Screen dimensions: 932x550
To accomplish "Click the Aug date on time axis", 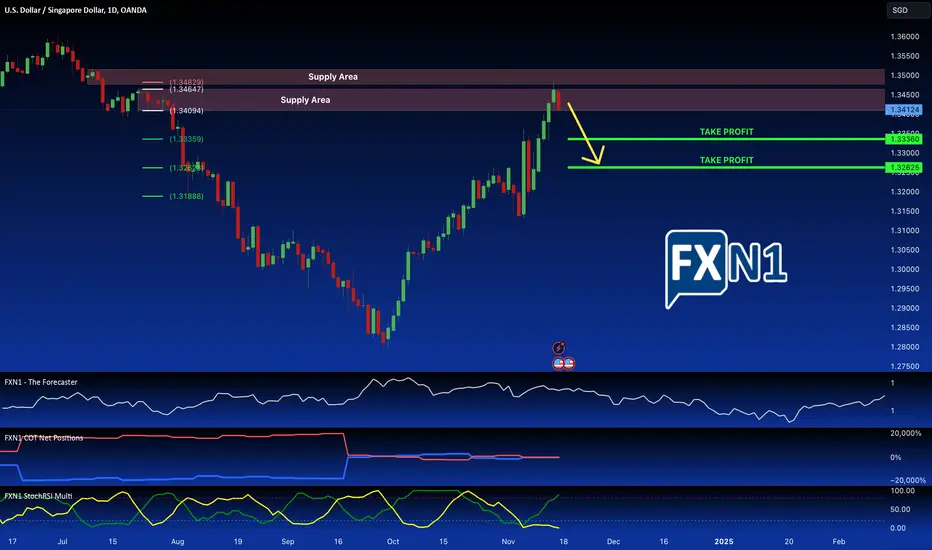I will pyautogui.click(x=177, y=542).
